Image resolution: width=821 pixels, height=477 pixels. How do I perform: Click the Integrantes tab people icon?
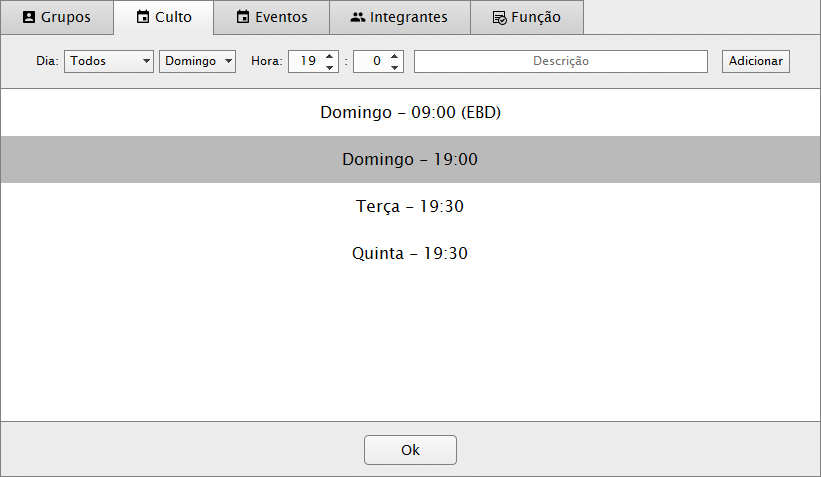pyautogui.click(x=358, y=17)
